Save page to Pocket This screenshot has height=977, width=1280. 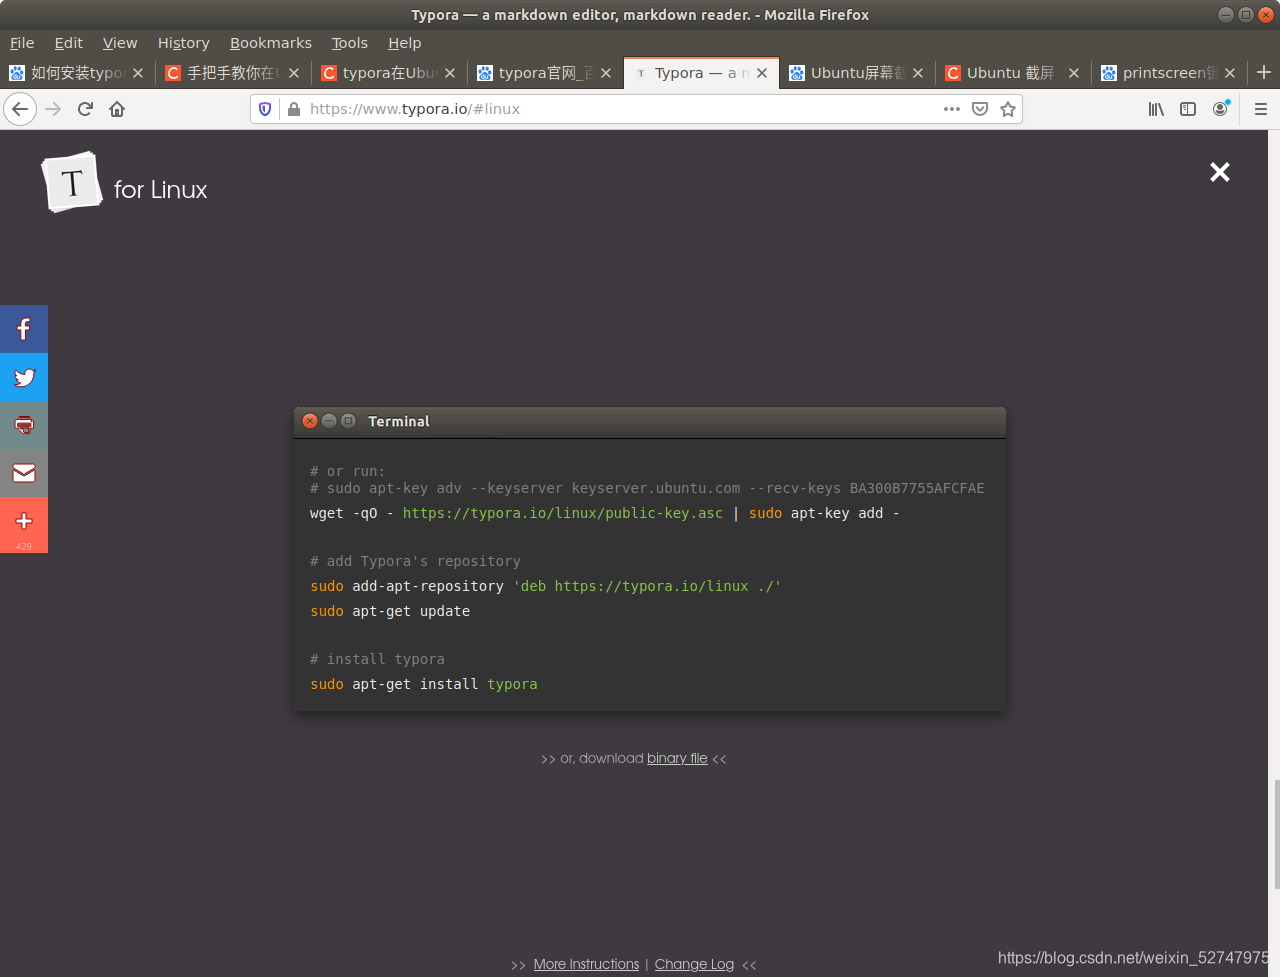(x=980, y=109)
